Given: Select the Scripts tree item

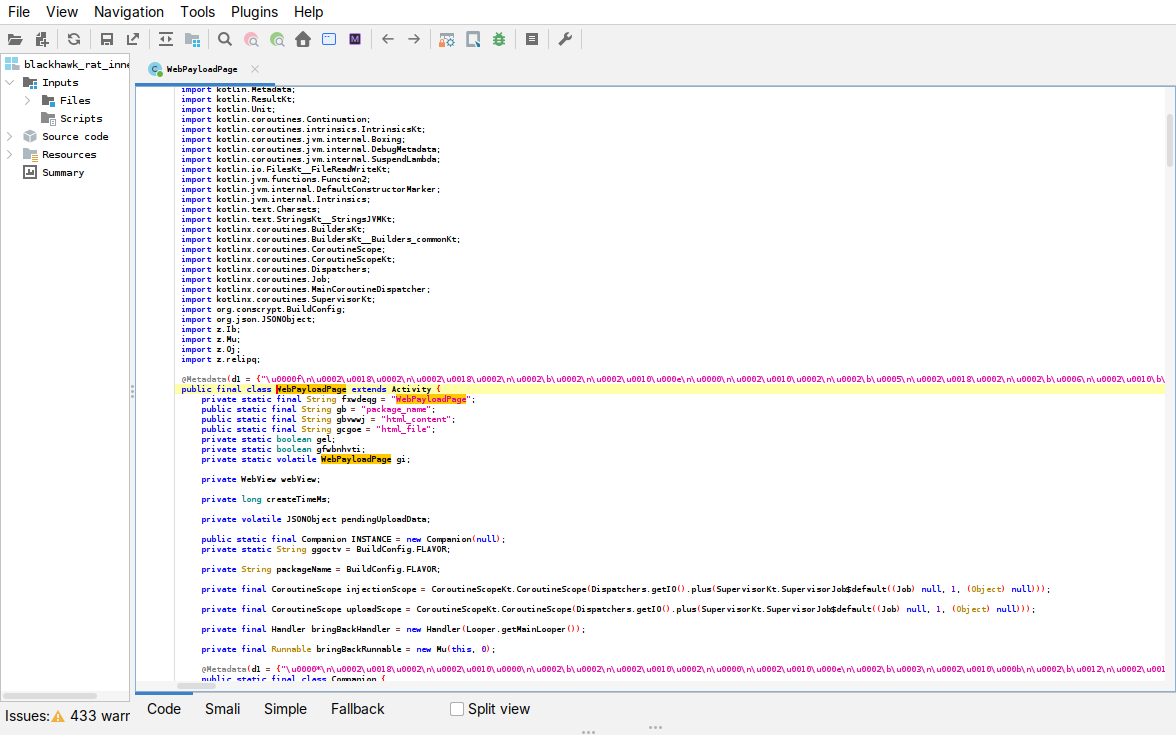Looking at the screenshot, I should click(x=81, y=118).
